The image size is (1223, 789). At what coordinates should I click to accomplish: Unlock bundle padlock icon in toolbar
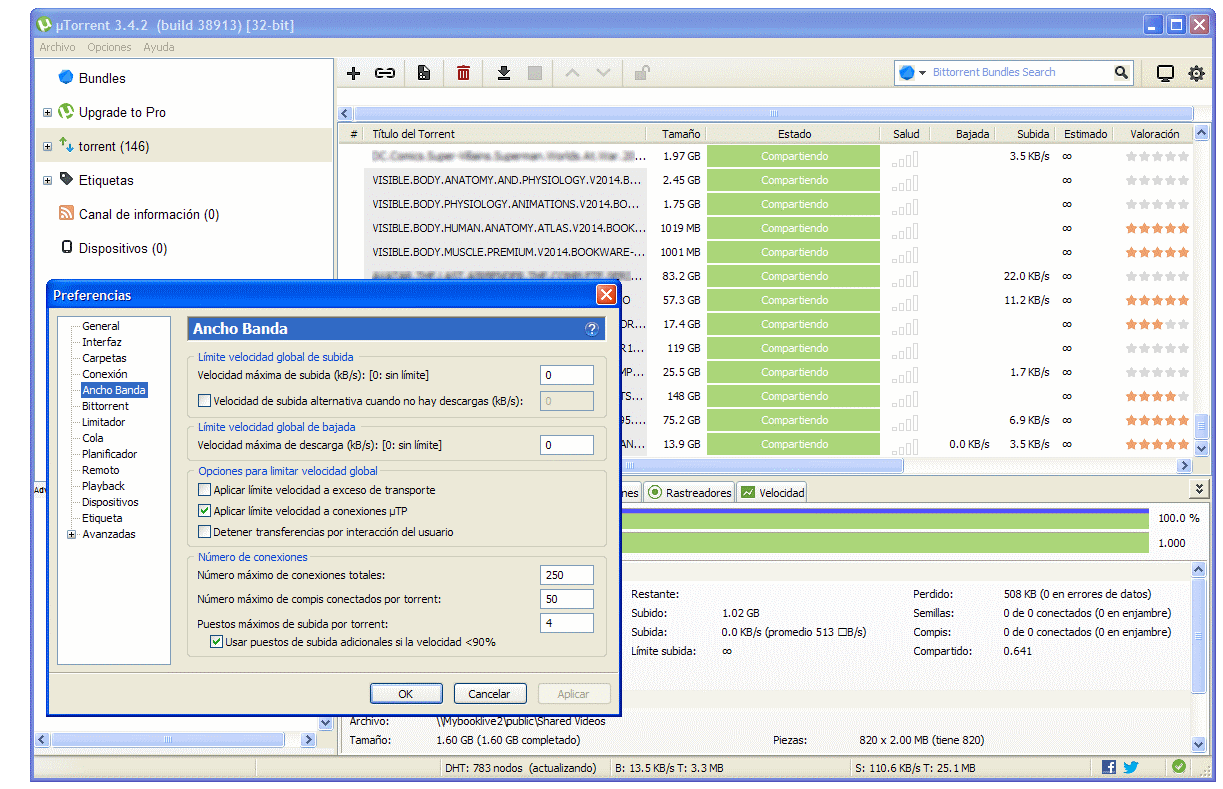(641, 73)
